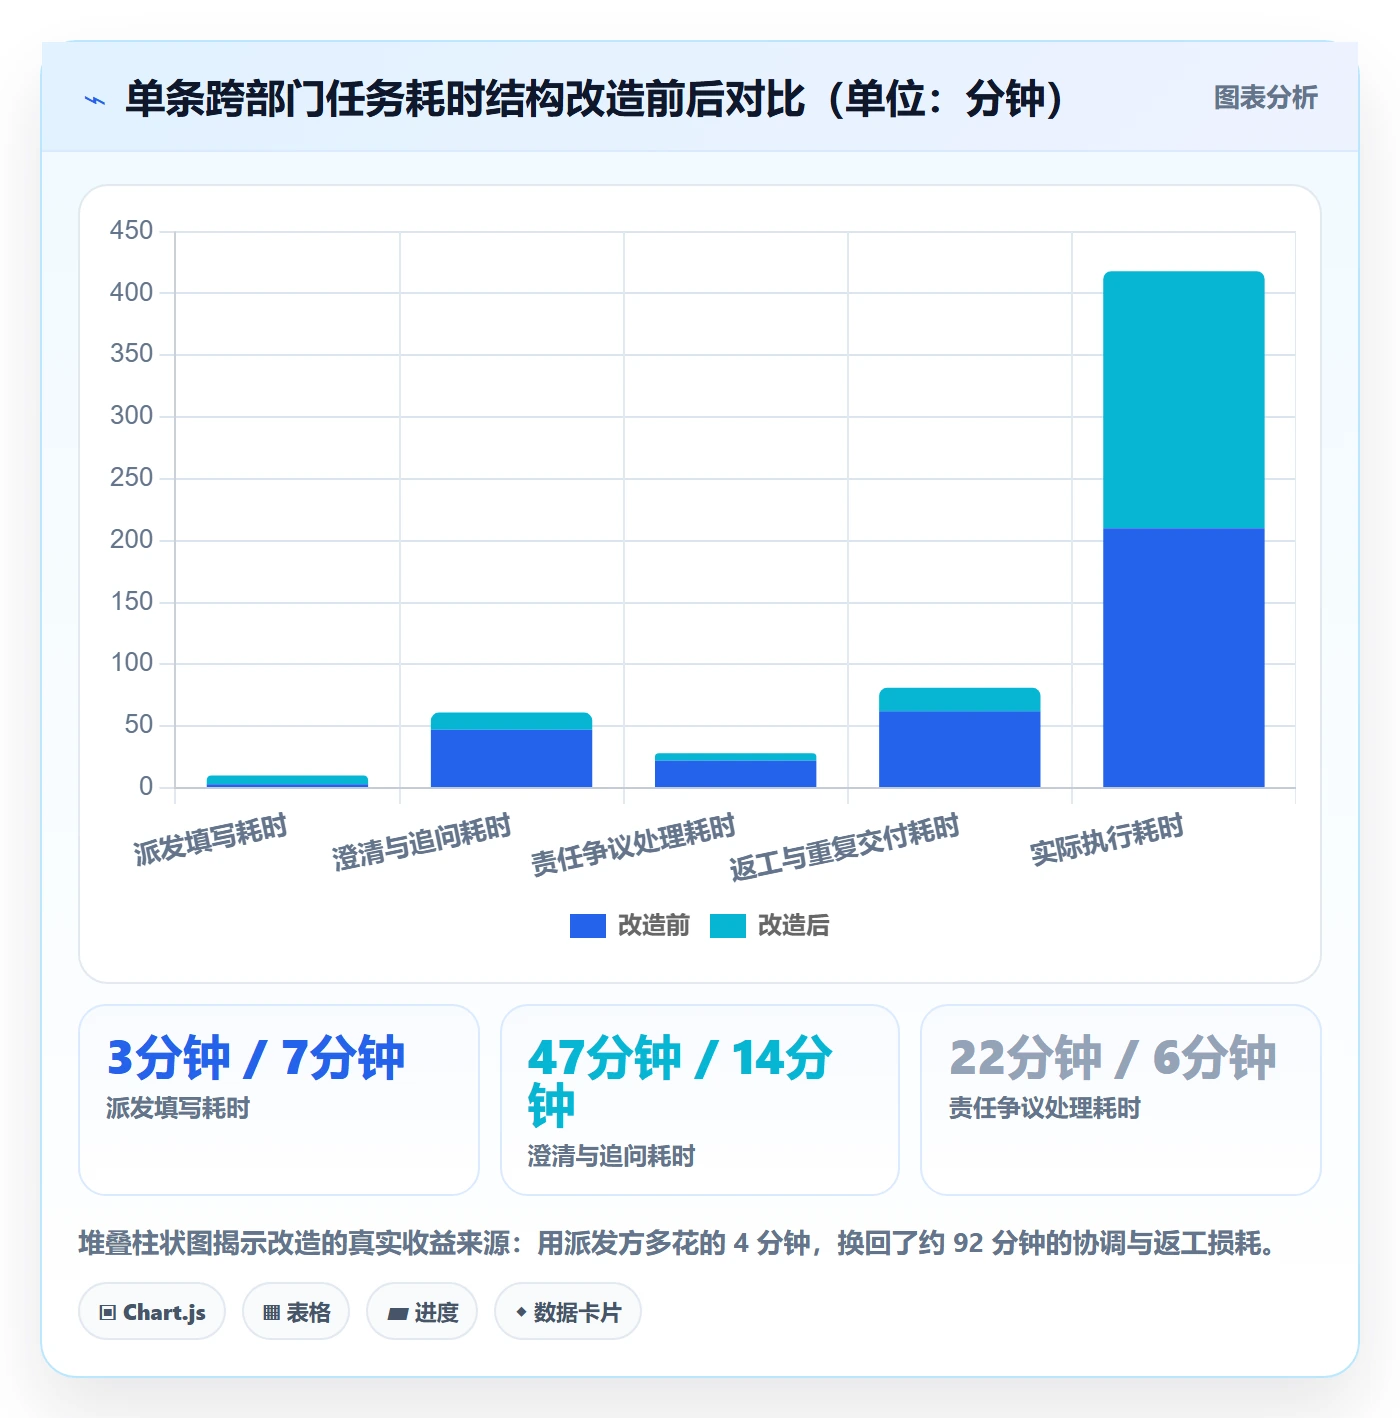The image size is (1400, 1418).
Task: Click the 进度 tag pill
Action: coord(422,1312)
